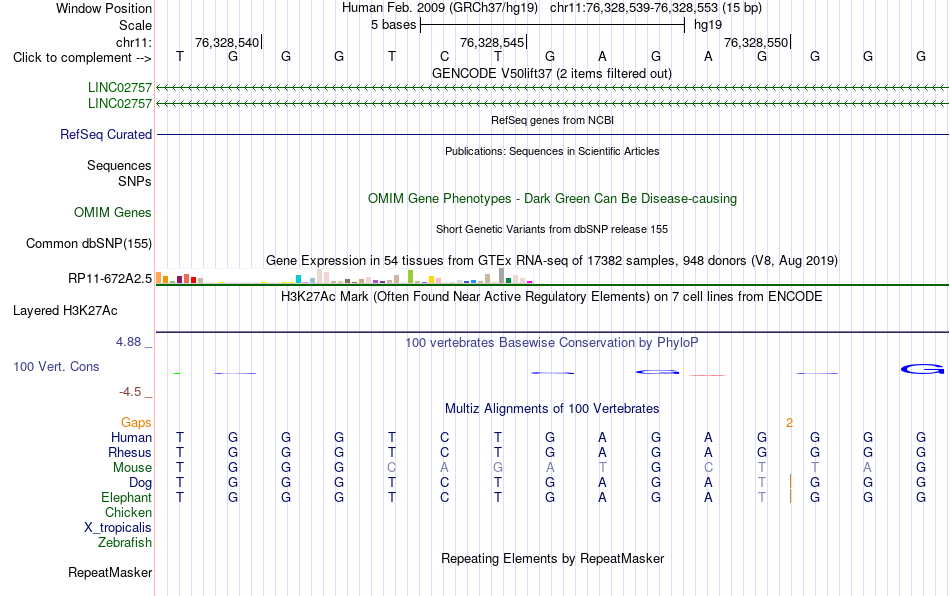Image resolution: width=950 pixels, height=596 pixels.
Task: Open the H3K27Ac Mark ENCODE track title
Action: click(552, 297)
